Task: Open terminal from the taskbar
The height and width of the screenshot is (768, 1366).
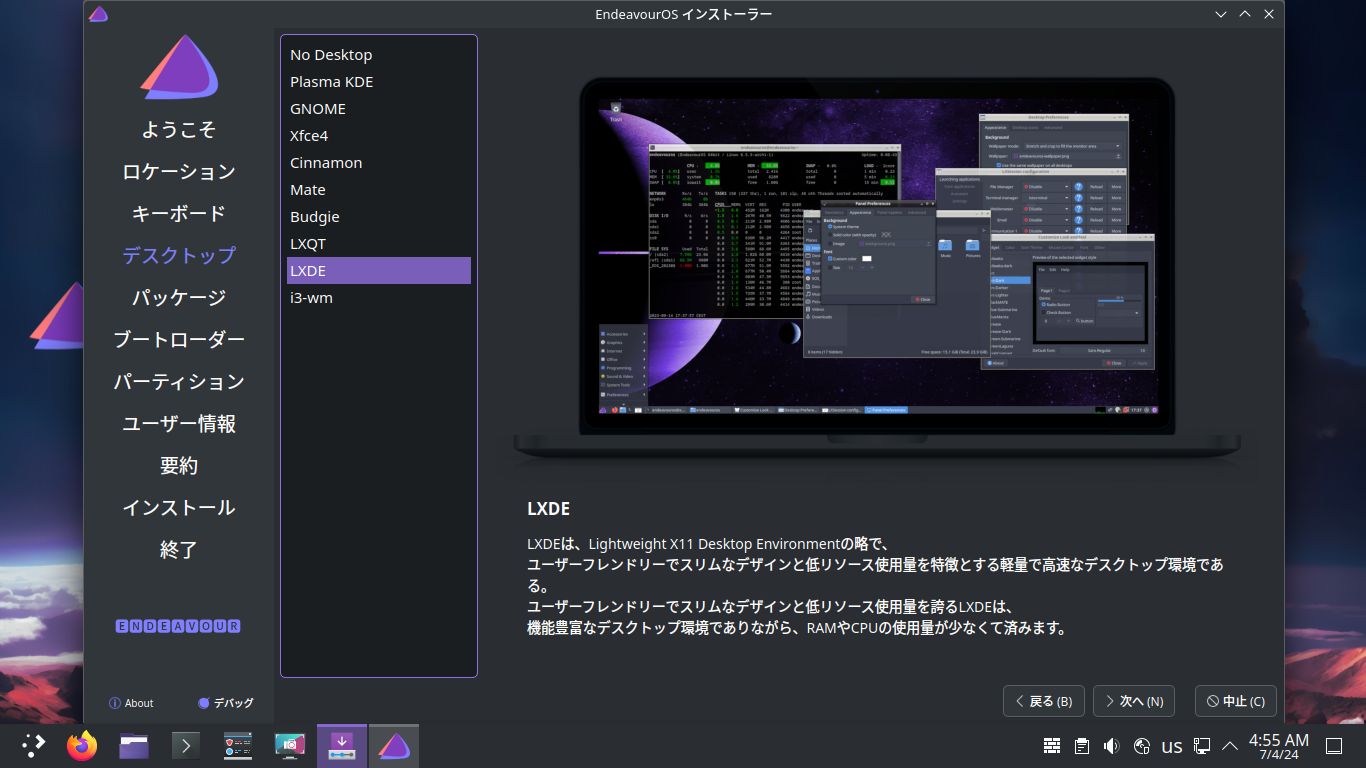Action: (186, 745)
